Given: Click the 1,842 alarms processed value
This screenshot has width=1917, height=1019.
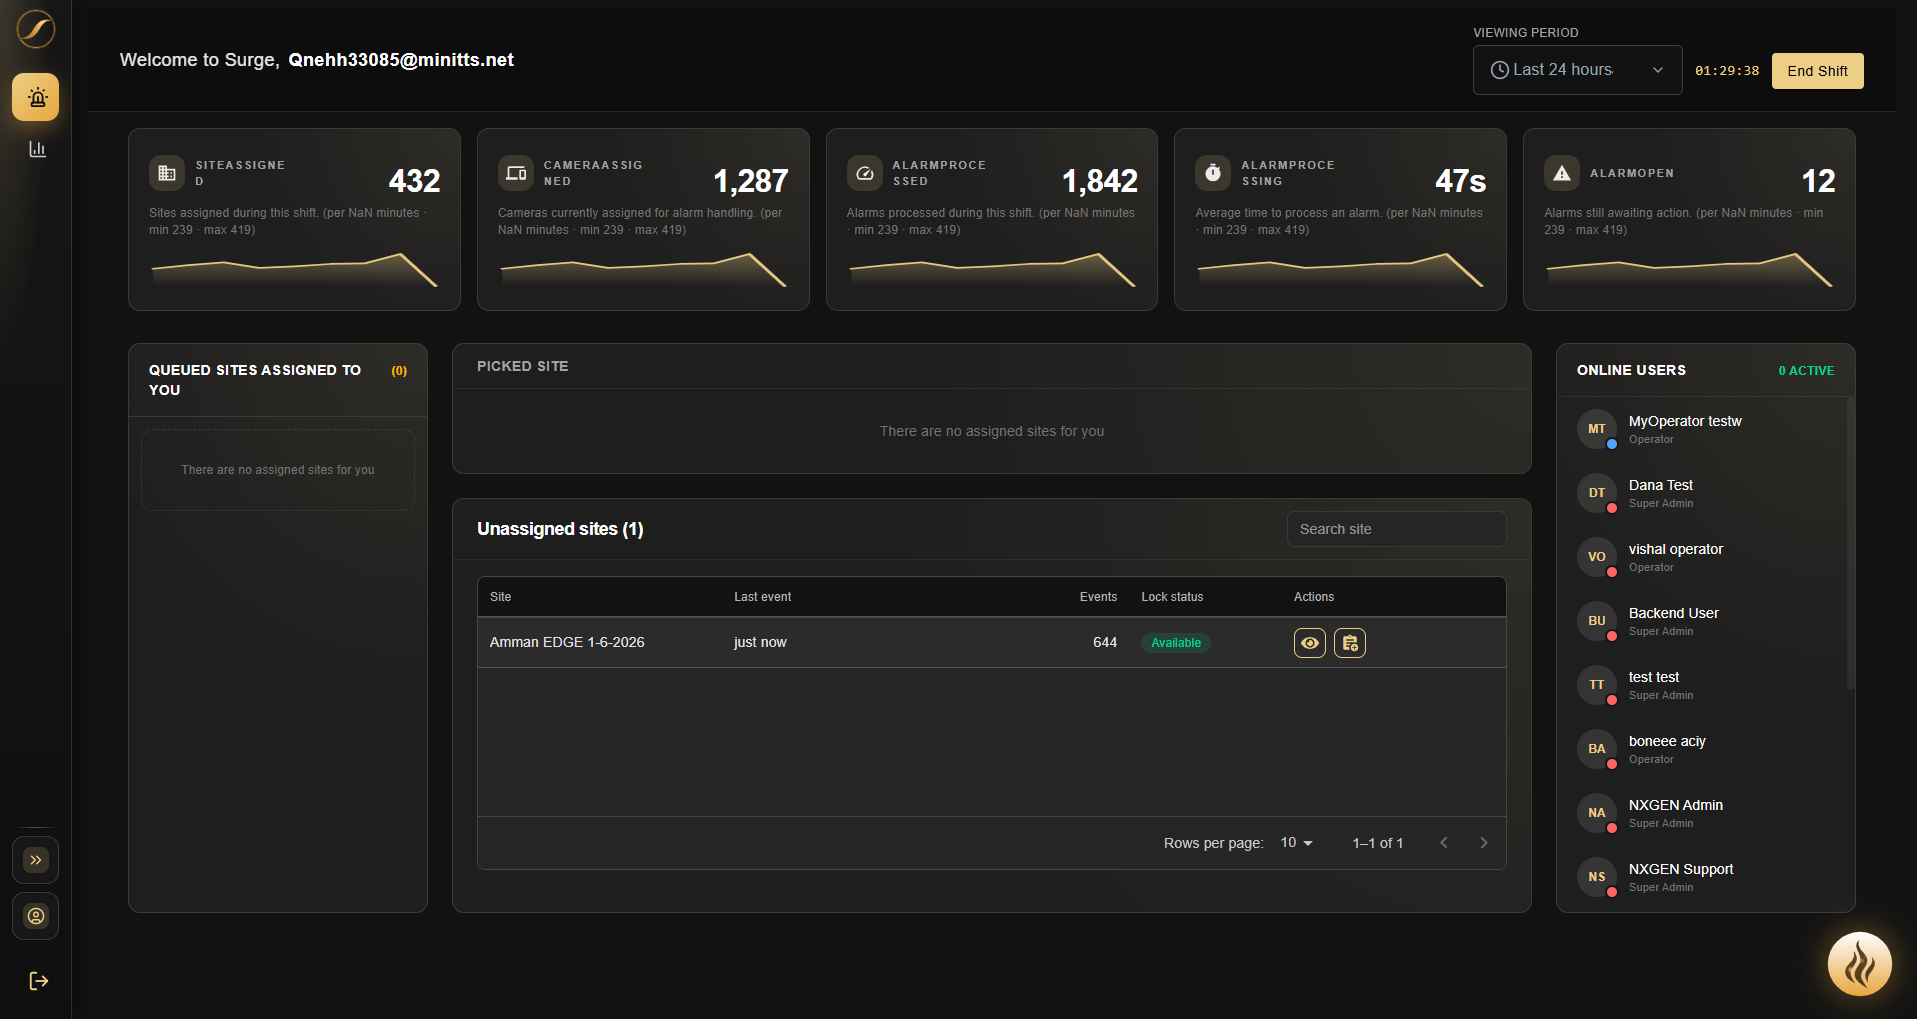Looking at the screenshot, I should (1100, 181).
